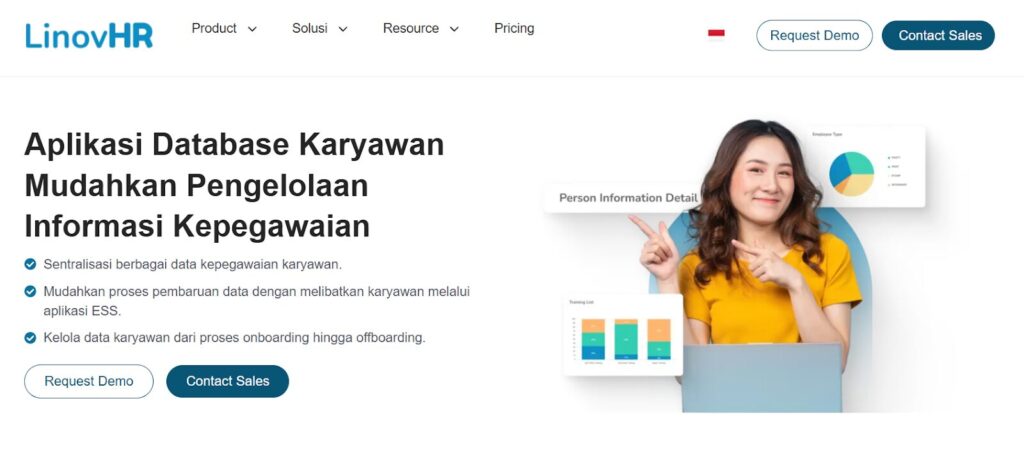Click Request Demo below the bullet list
1024x451 pixels.
click(89, 381)
